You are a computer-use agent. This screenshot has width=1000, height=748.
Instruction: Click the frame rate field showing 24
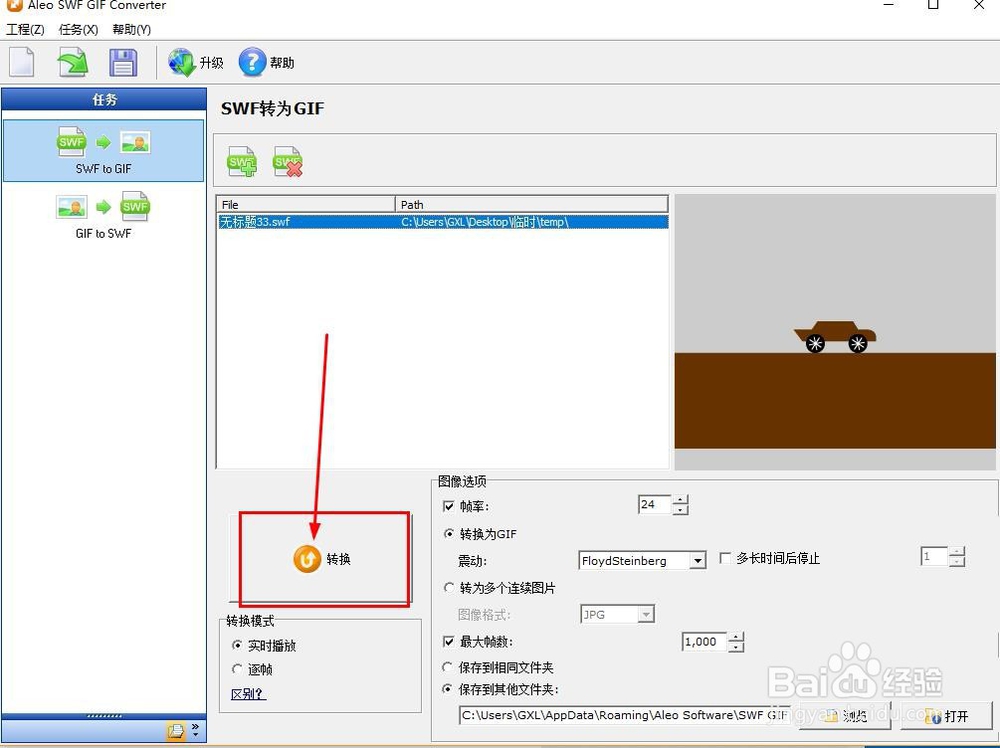point(655,504)
